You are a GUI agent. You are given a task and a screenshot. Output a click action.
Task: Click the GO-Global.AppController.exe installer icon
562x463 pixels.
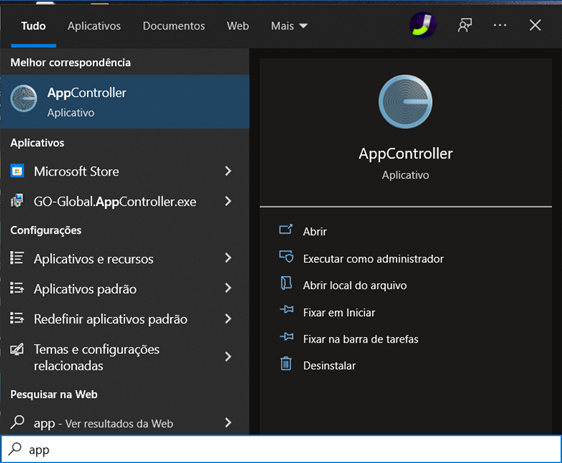(17, 201)
